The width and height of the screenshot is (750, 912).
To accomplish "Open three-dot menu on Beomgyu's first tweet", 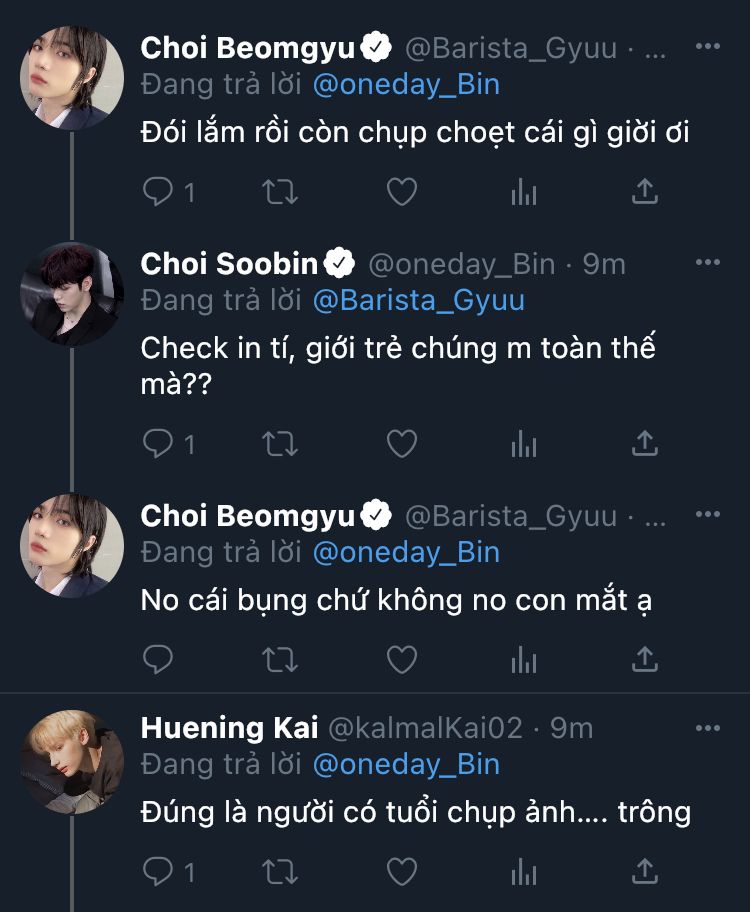I will click(707, 46).
